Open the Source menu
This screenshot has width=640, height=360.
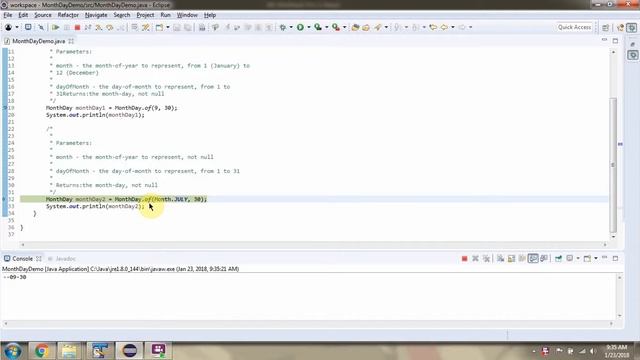click(x=43, y=15)
